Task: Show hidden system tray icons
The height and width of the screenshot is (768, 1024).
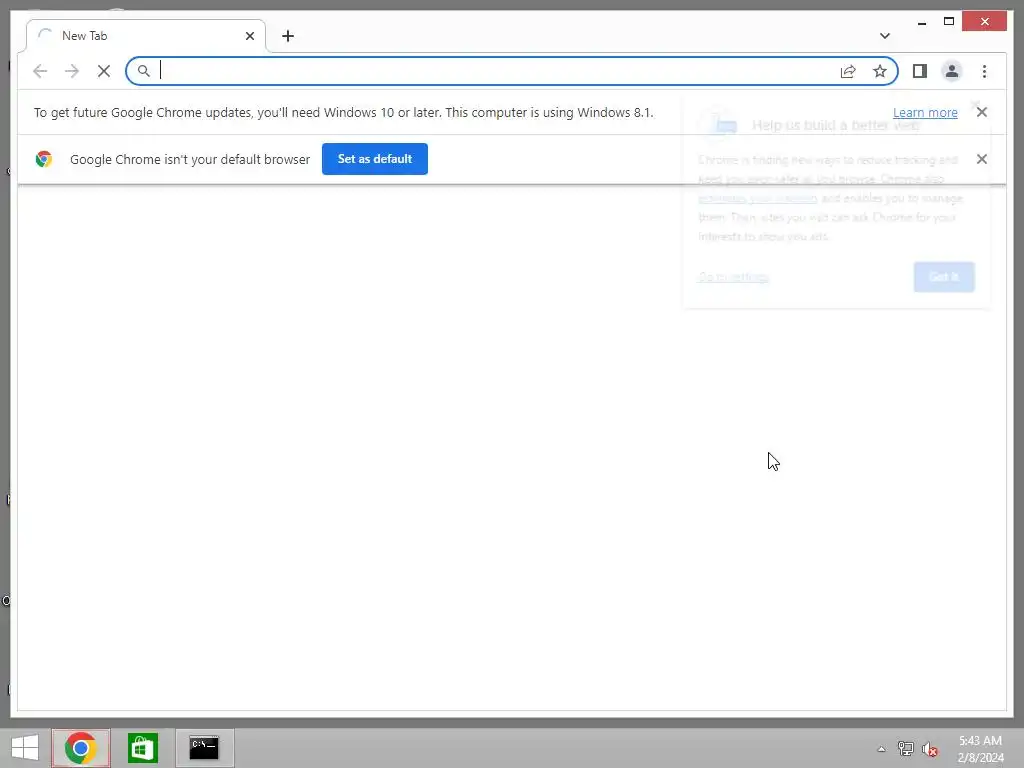Action: coord(881,749)
